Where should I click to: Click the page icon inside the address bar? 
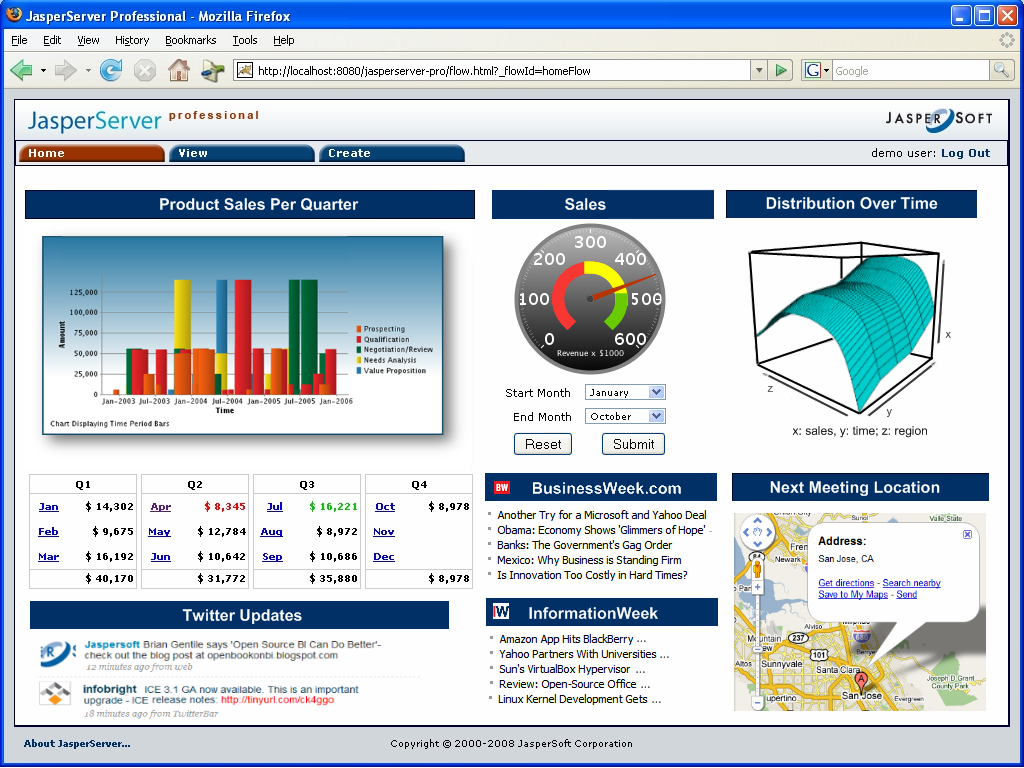point(244,70)
